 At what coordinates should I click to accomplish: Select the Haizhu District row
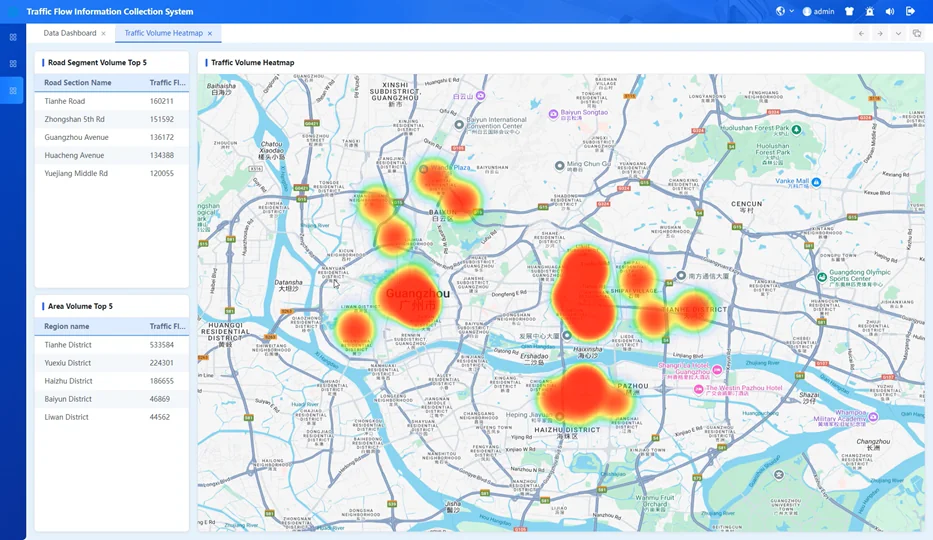point(112,381)
